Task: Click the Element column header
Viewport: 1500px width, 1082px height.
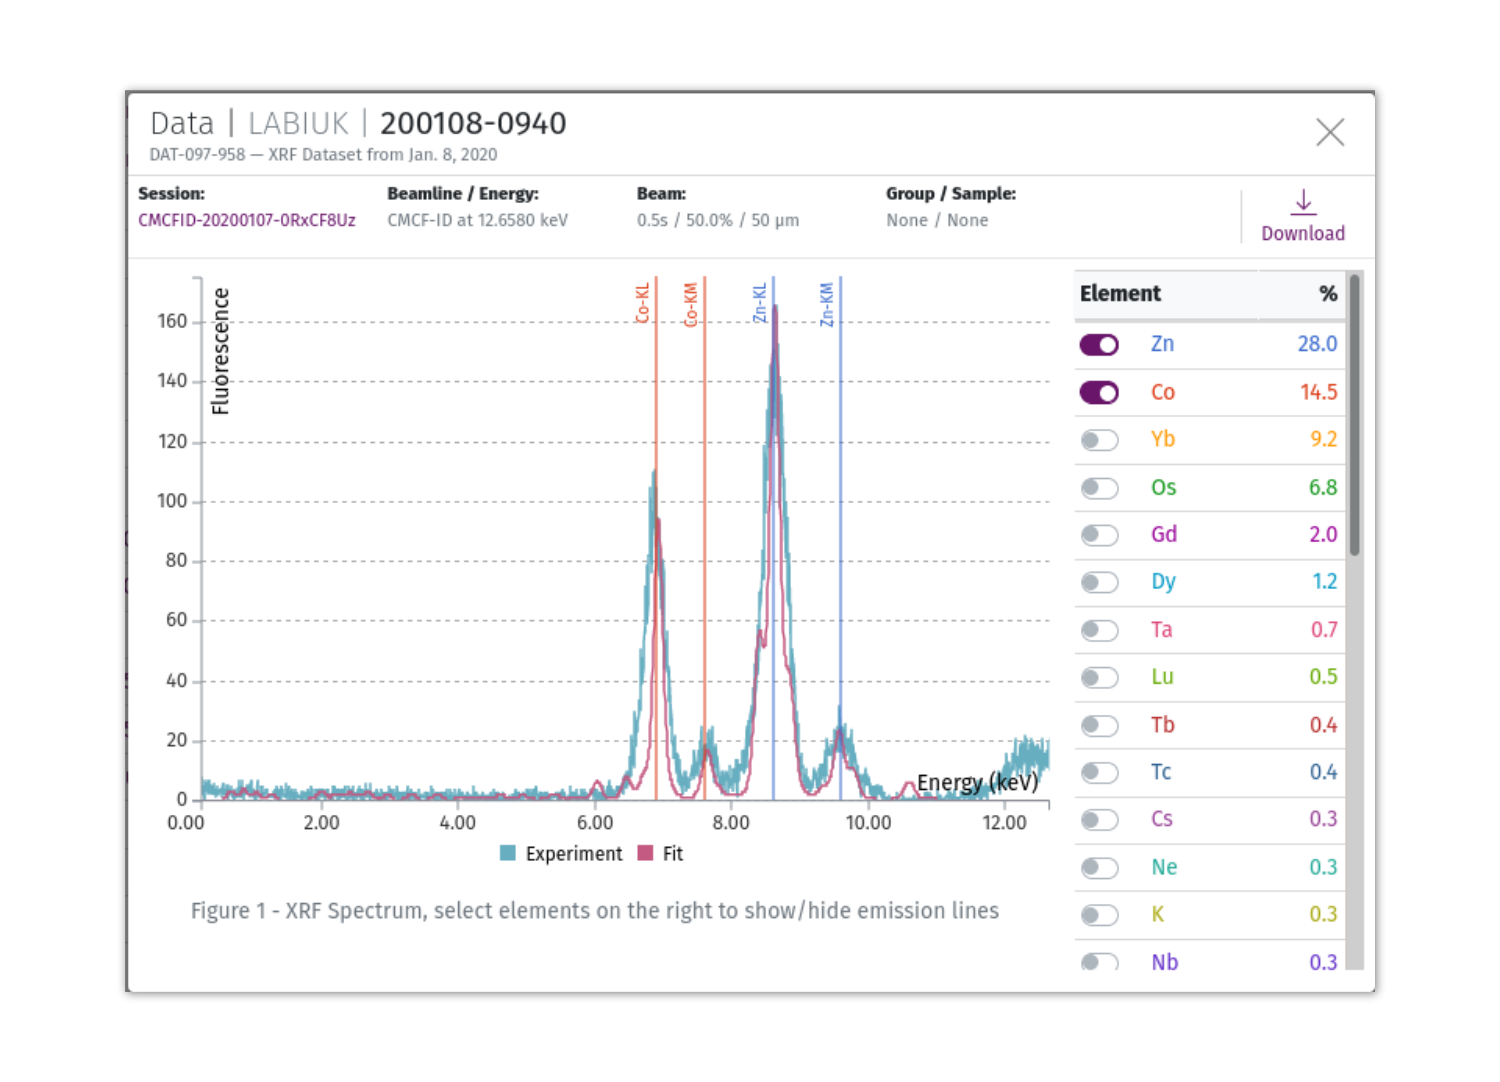Action: tap(1120, 294)
